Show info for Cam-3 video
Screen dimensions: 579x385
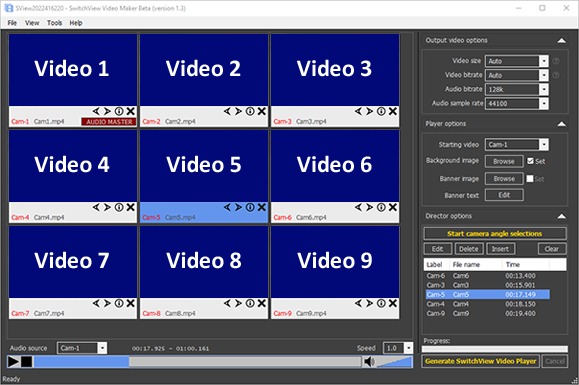click(381, 111)
